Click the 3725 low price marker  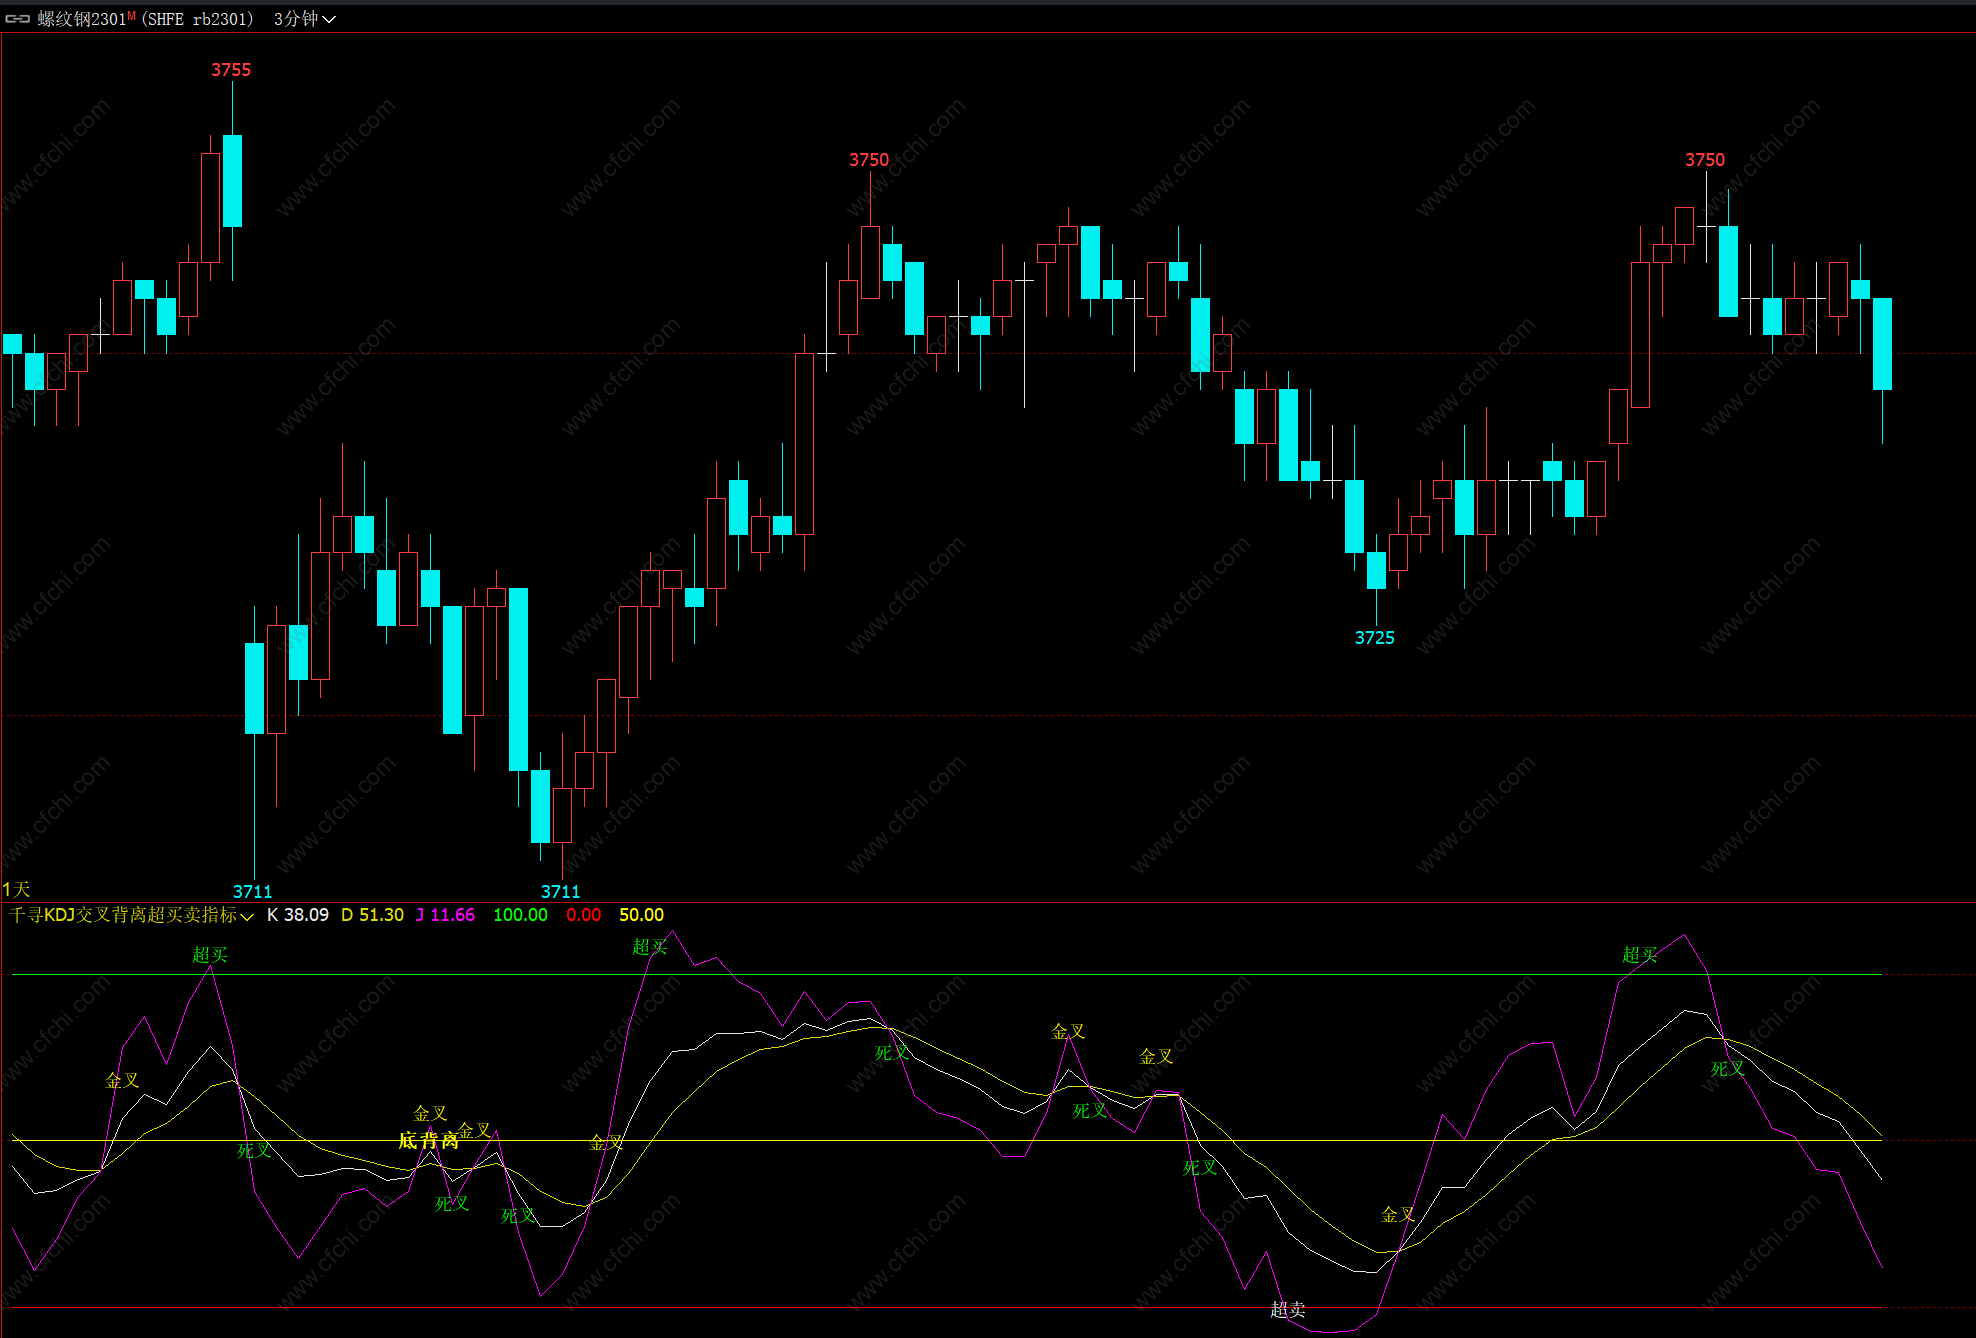click(x=1374, y=638)
